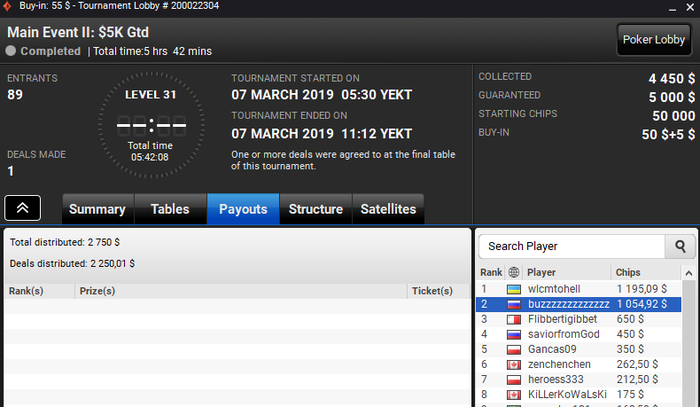Sort players by Rank column header
The image size is (700, 407).
491,272
